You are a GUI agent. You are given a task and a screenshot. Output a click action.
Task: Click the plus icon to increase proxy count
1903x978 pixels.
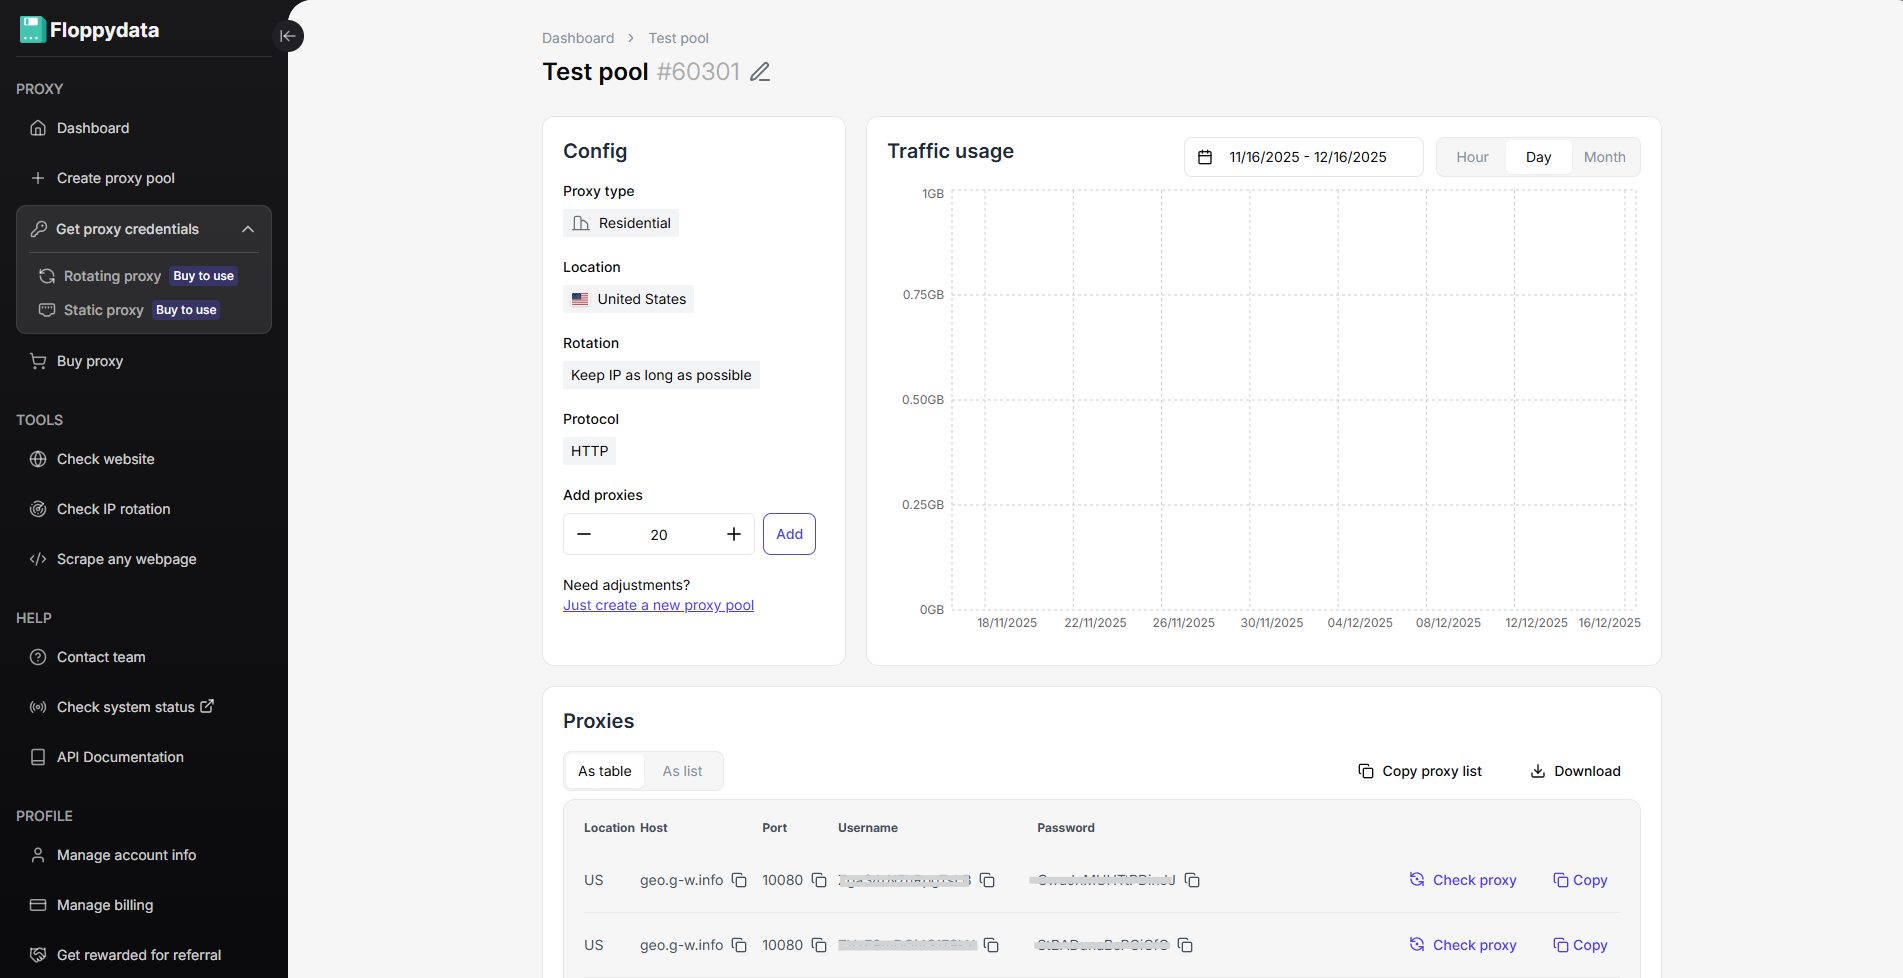[x=734, y=534]
